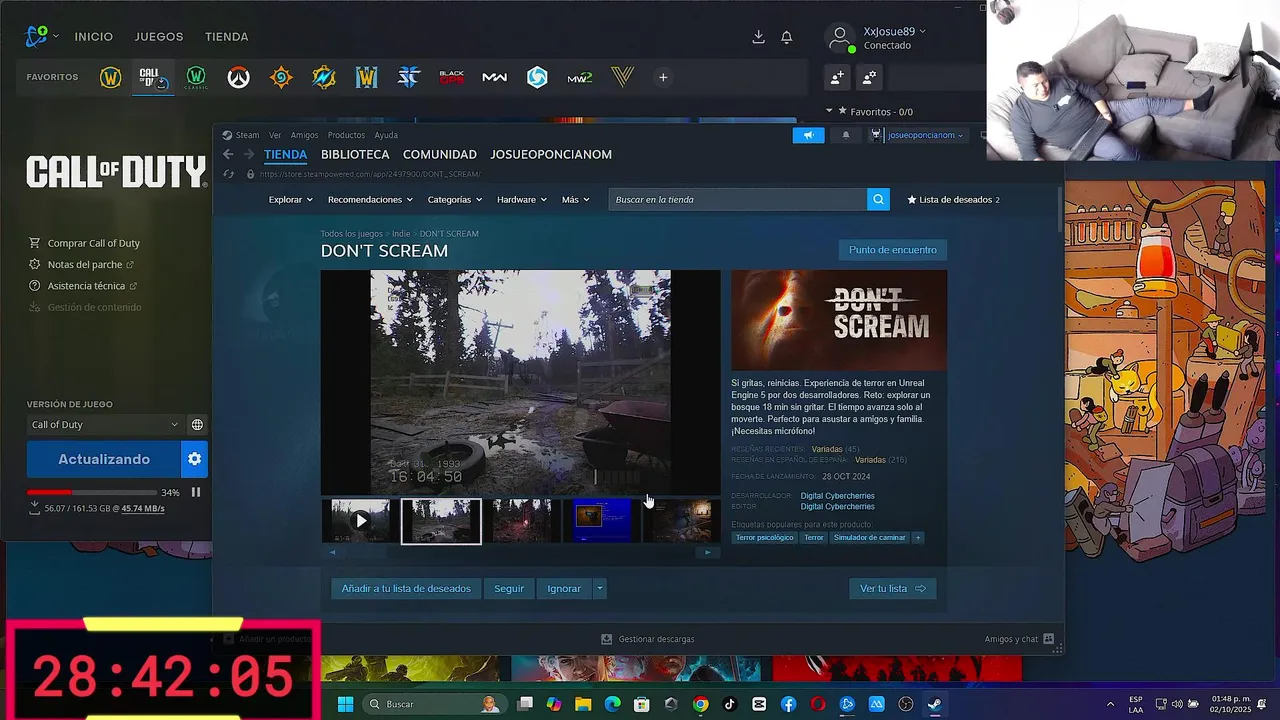The height and width of the screenshot is (720, 1280).
Task: Open Call of Duty game settings gear
Action: click(194, 459)
